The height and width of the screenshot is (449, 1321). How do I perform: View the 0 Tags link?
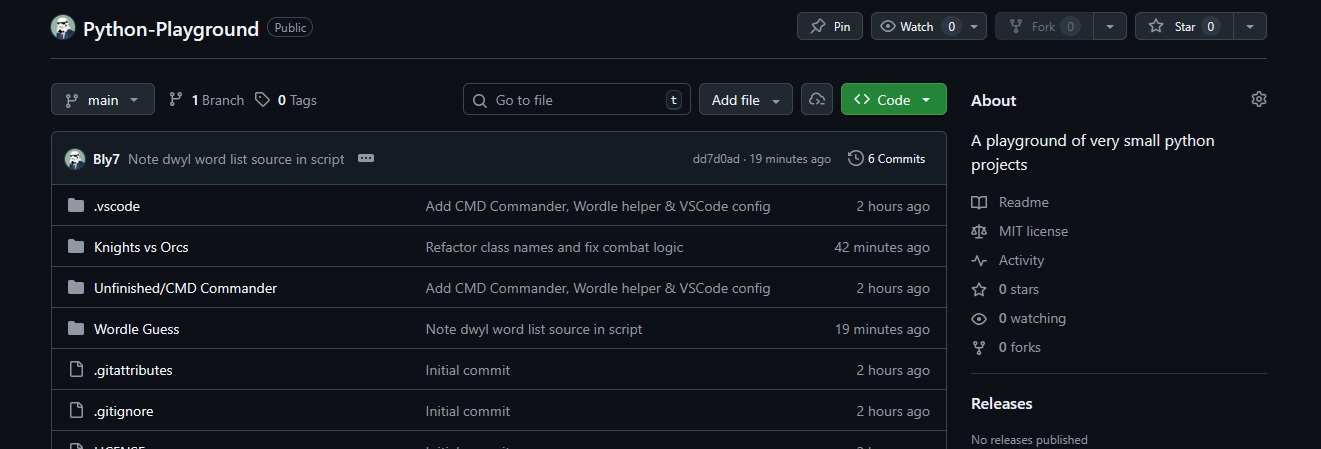pyautogui.click(x=286, y=100)
